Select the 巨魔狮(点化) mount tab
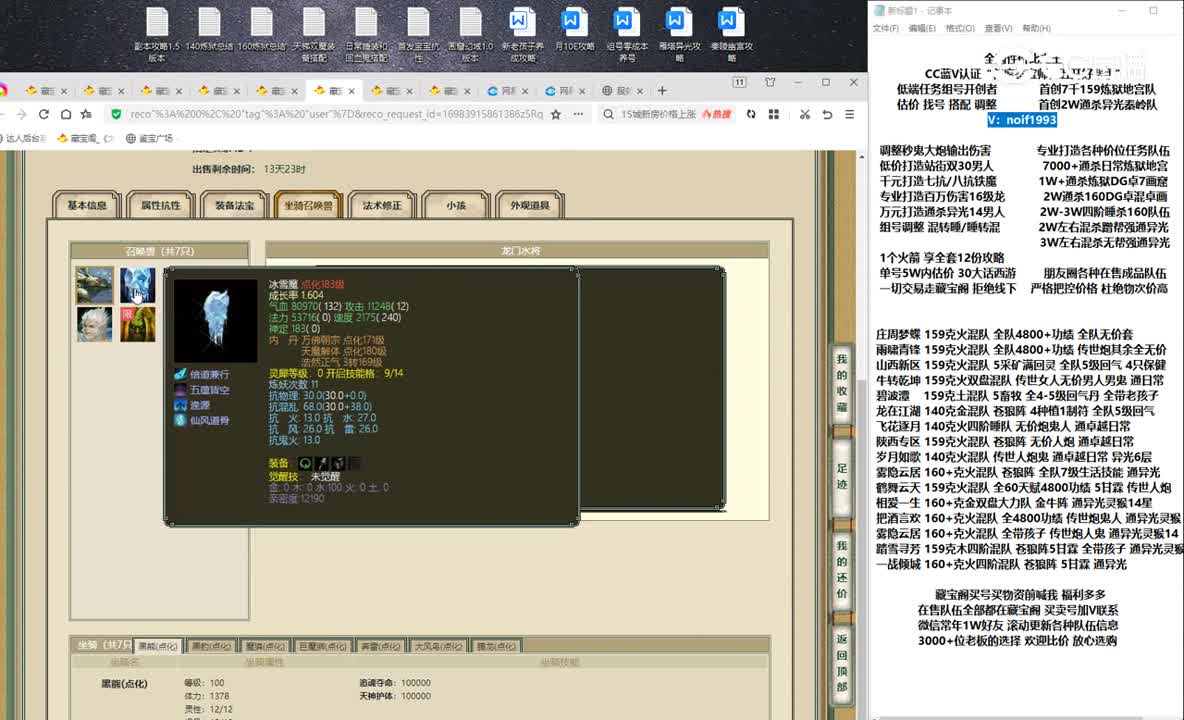 click(322, 646)
